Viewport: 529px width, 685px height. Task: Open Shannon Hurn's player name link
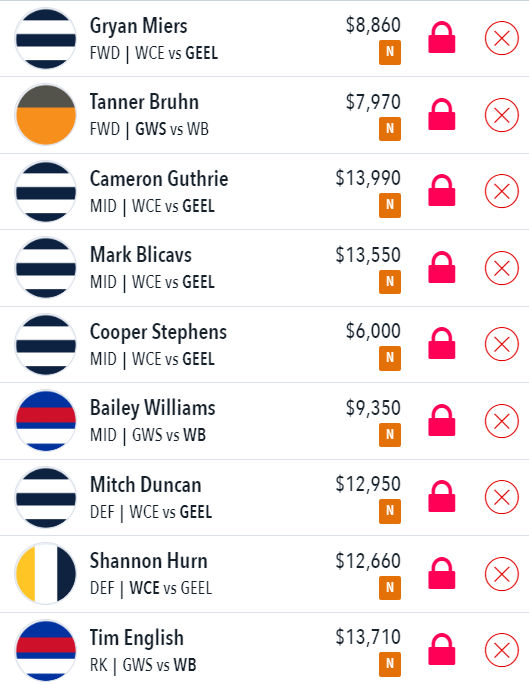(149, 561)
